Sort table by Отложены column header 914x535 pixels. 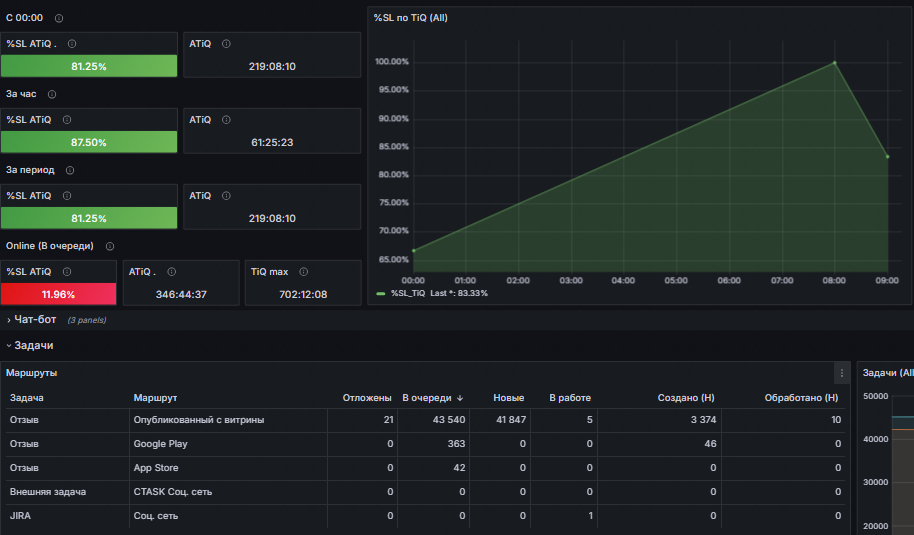[x=367, y=397]
